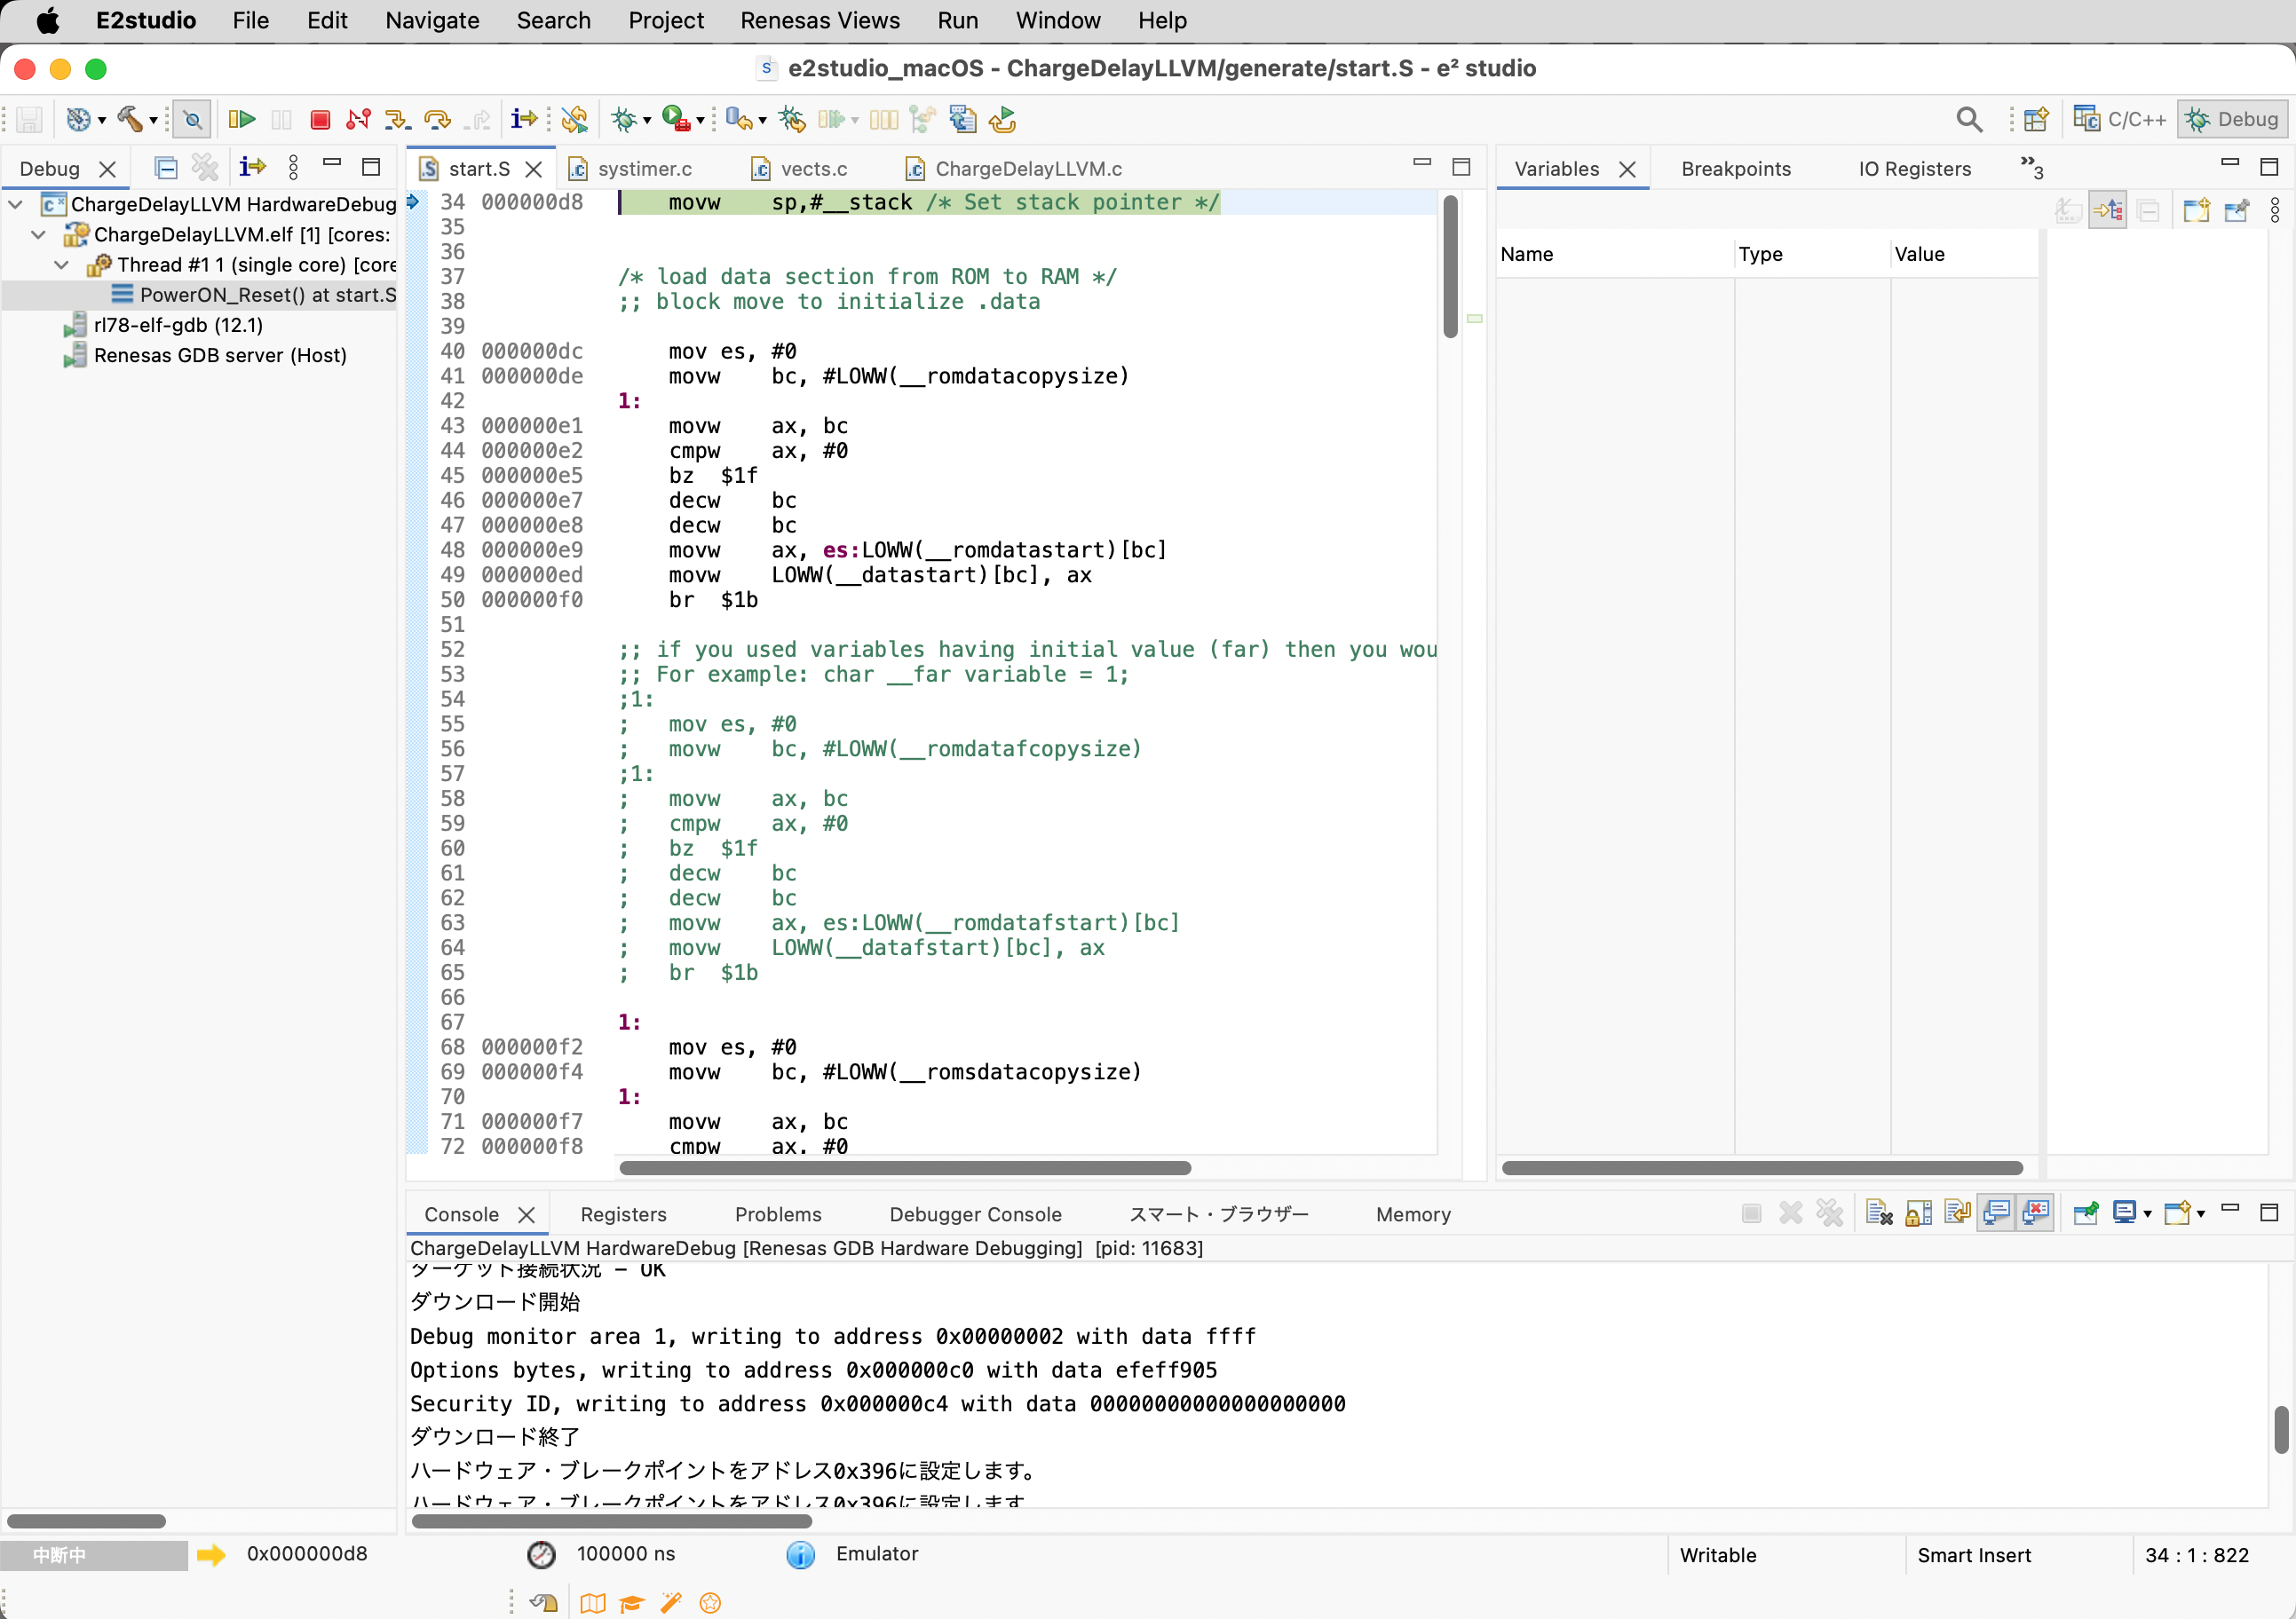Terminate the debug session
Image resolution: width=2296 pixels, height=1619 pixels.
[x=320, y=119]
